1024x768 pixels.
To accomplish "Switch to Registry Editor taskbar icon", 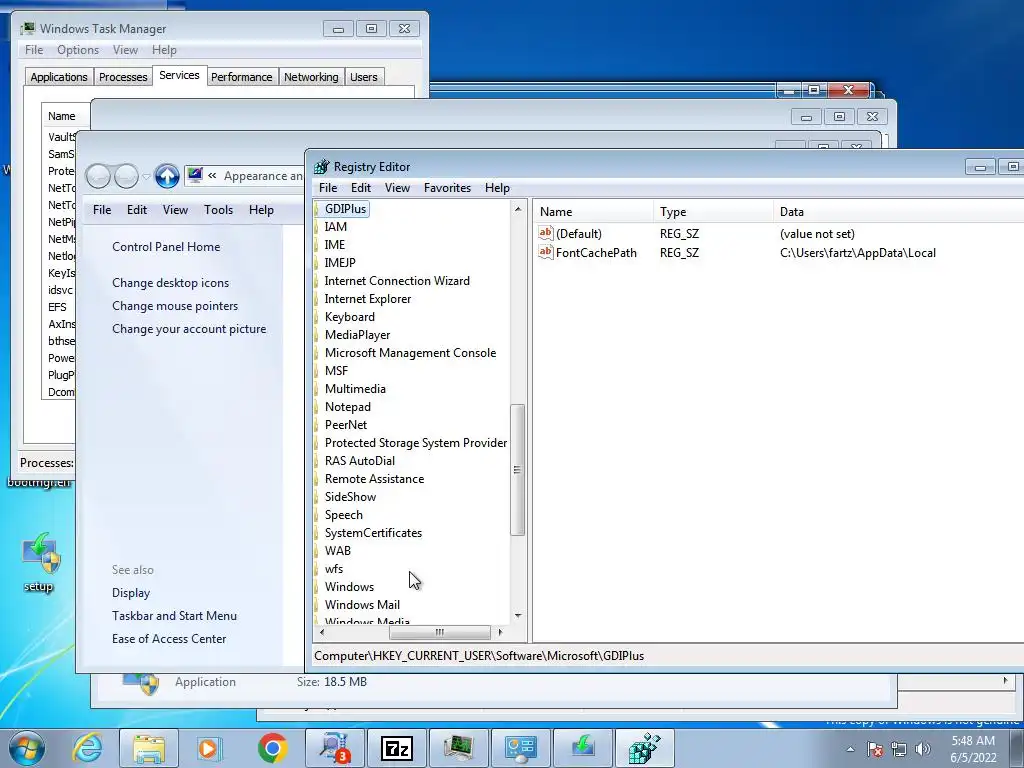I will point(645,748).
